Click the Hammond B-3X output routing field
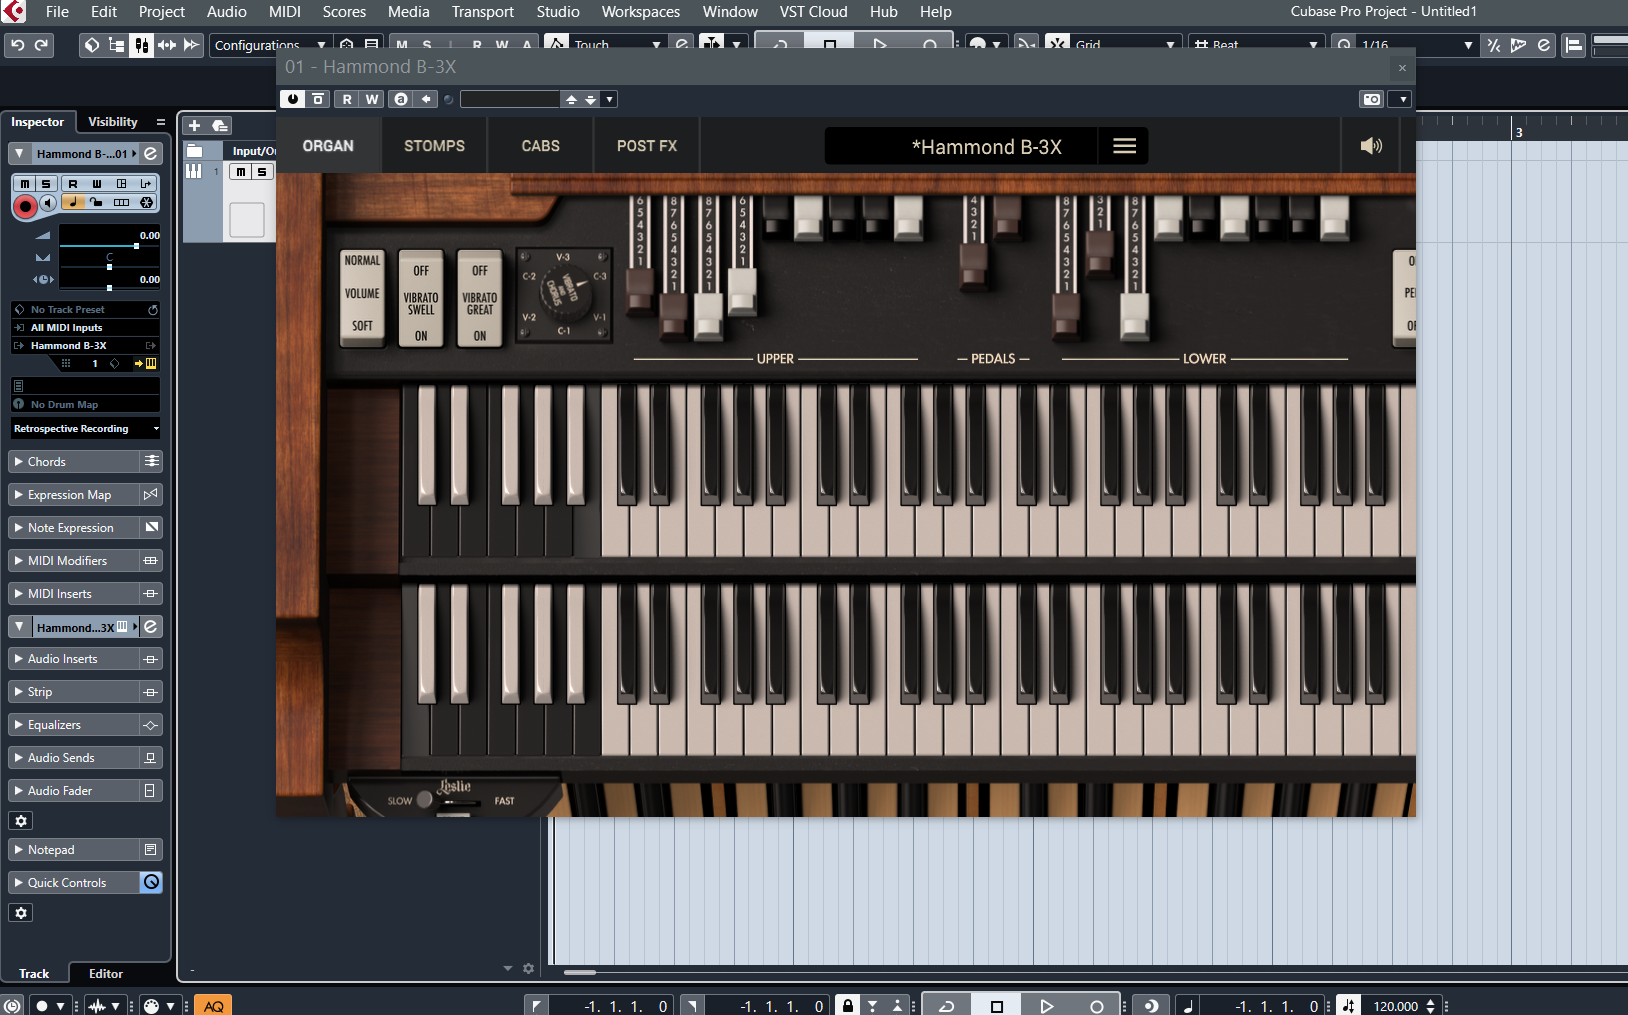This screenshot has width=1628, height=1015. tap(86, 346)
